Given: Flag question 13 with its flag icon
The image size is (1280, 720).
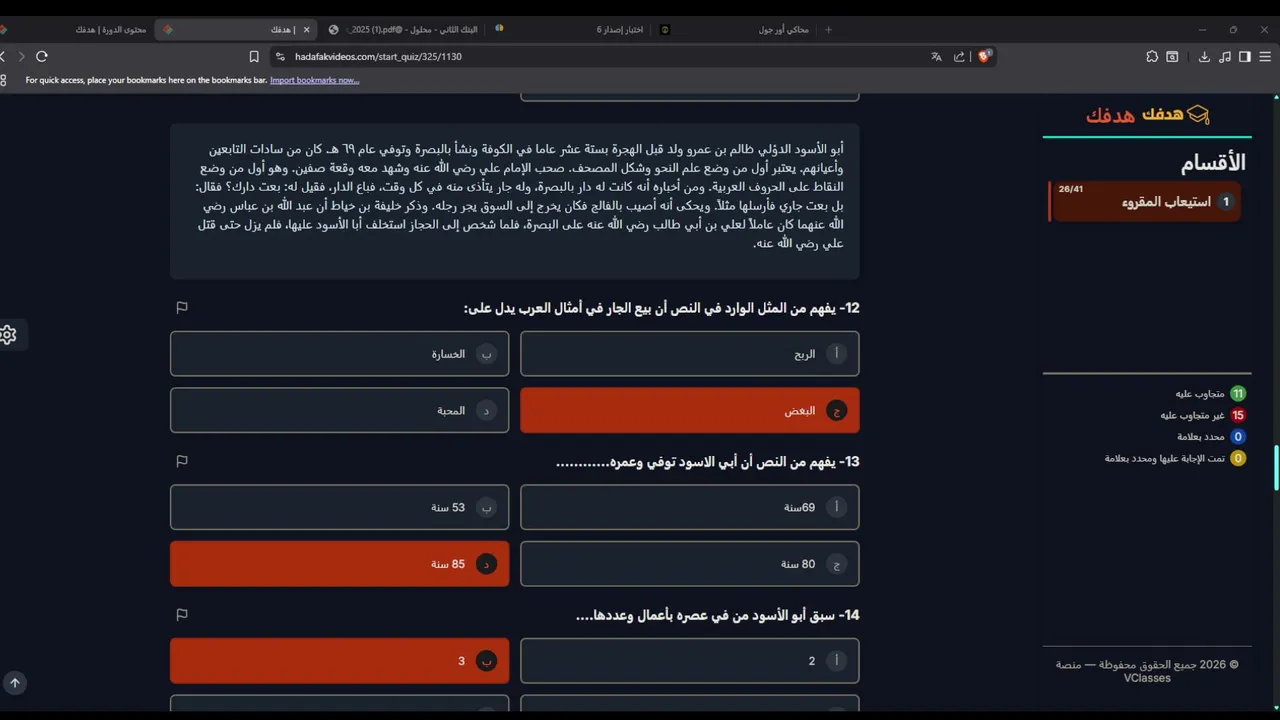Looking at the screenshot, I should [x=182, y=461].
